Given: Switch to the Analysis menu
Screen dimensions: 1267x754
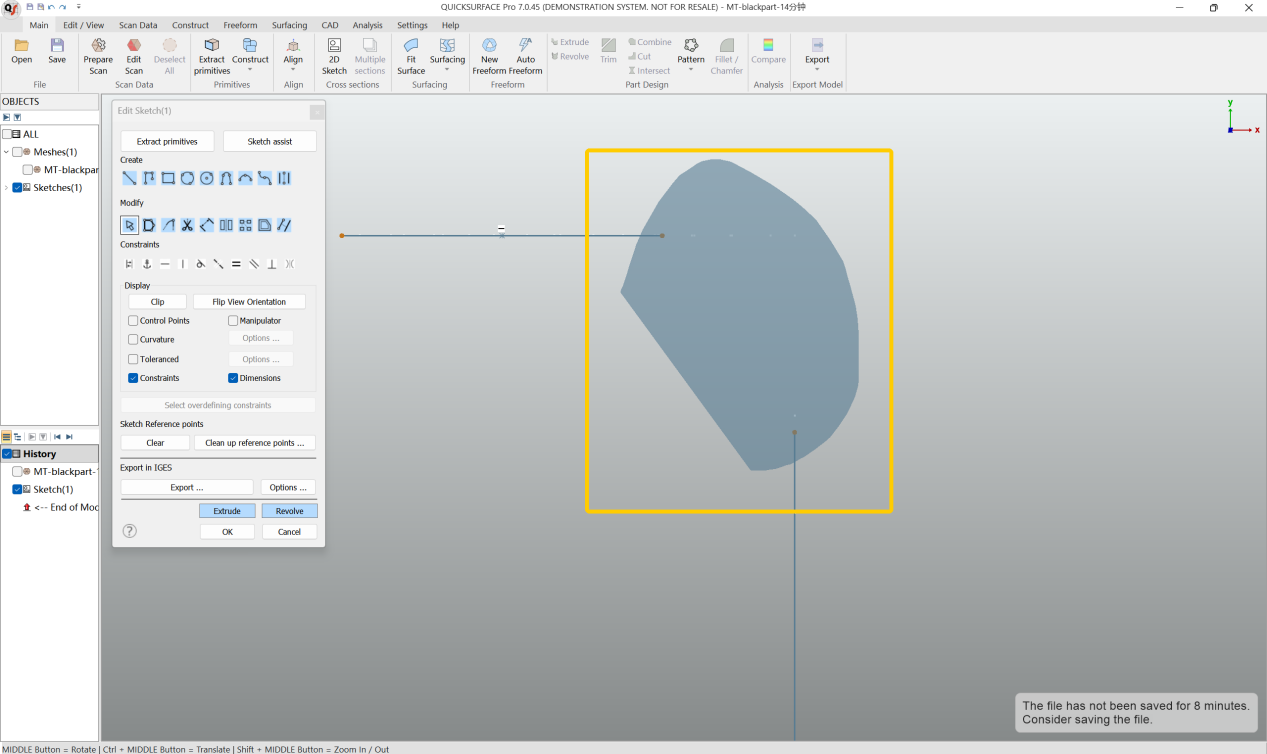Looking at the screenshot, I should pos(367,25).
